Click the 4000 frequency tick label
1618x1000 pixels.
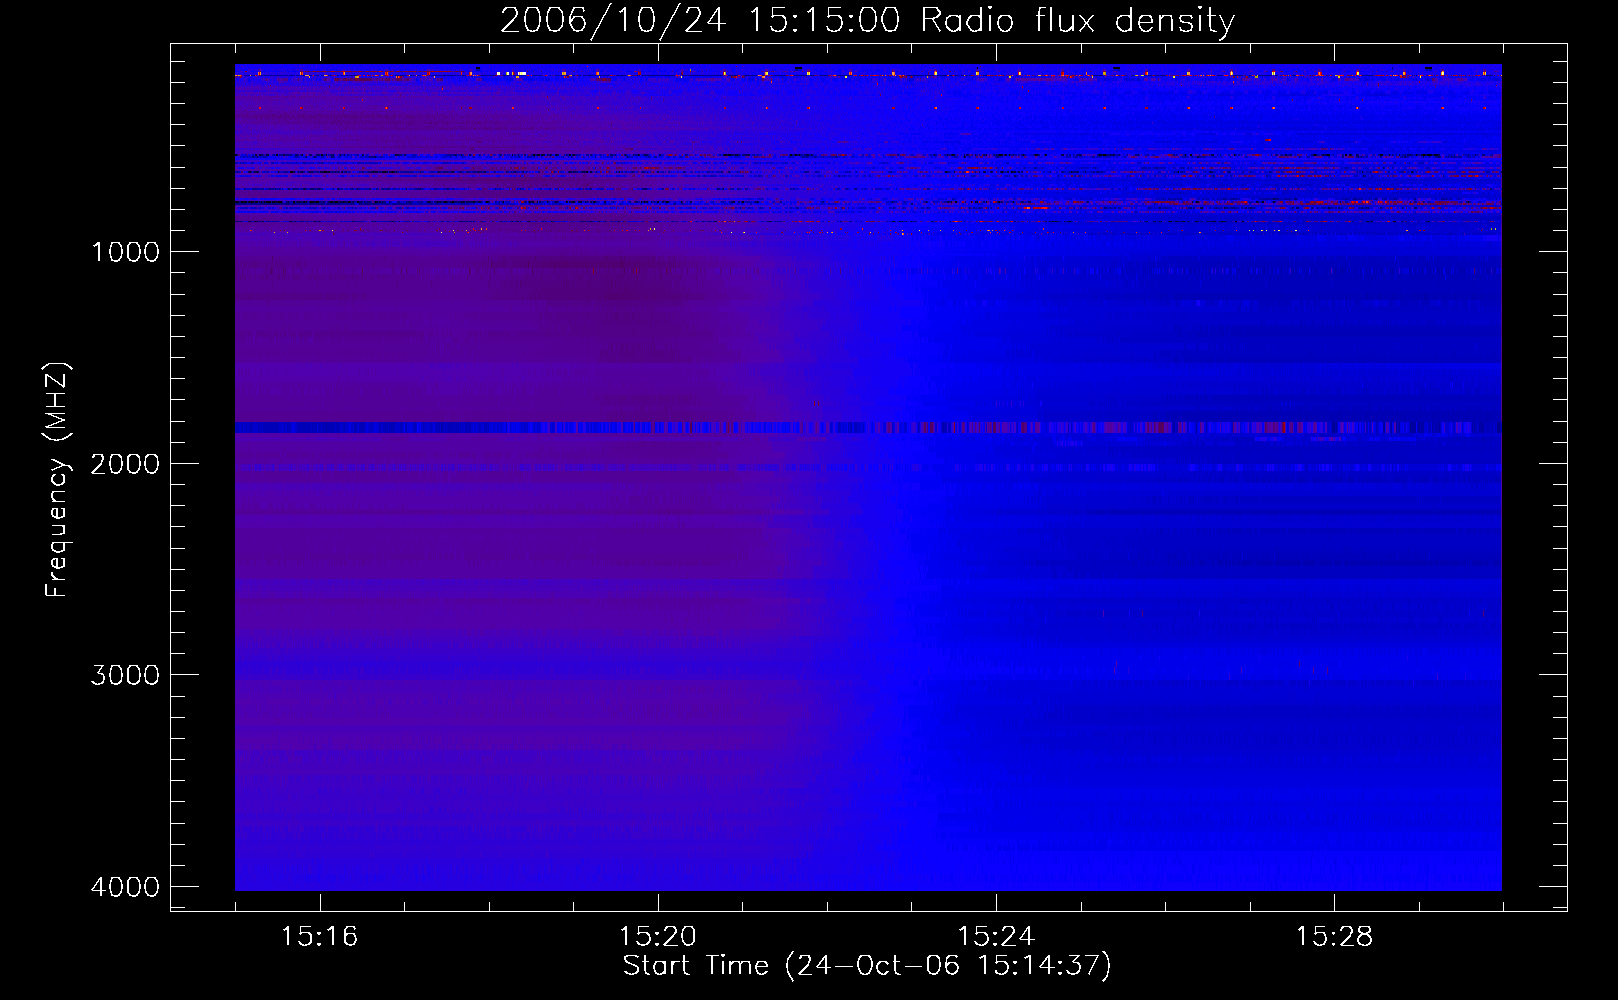tap(125, 887)
